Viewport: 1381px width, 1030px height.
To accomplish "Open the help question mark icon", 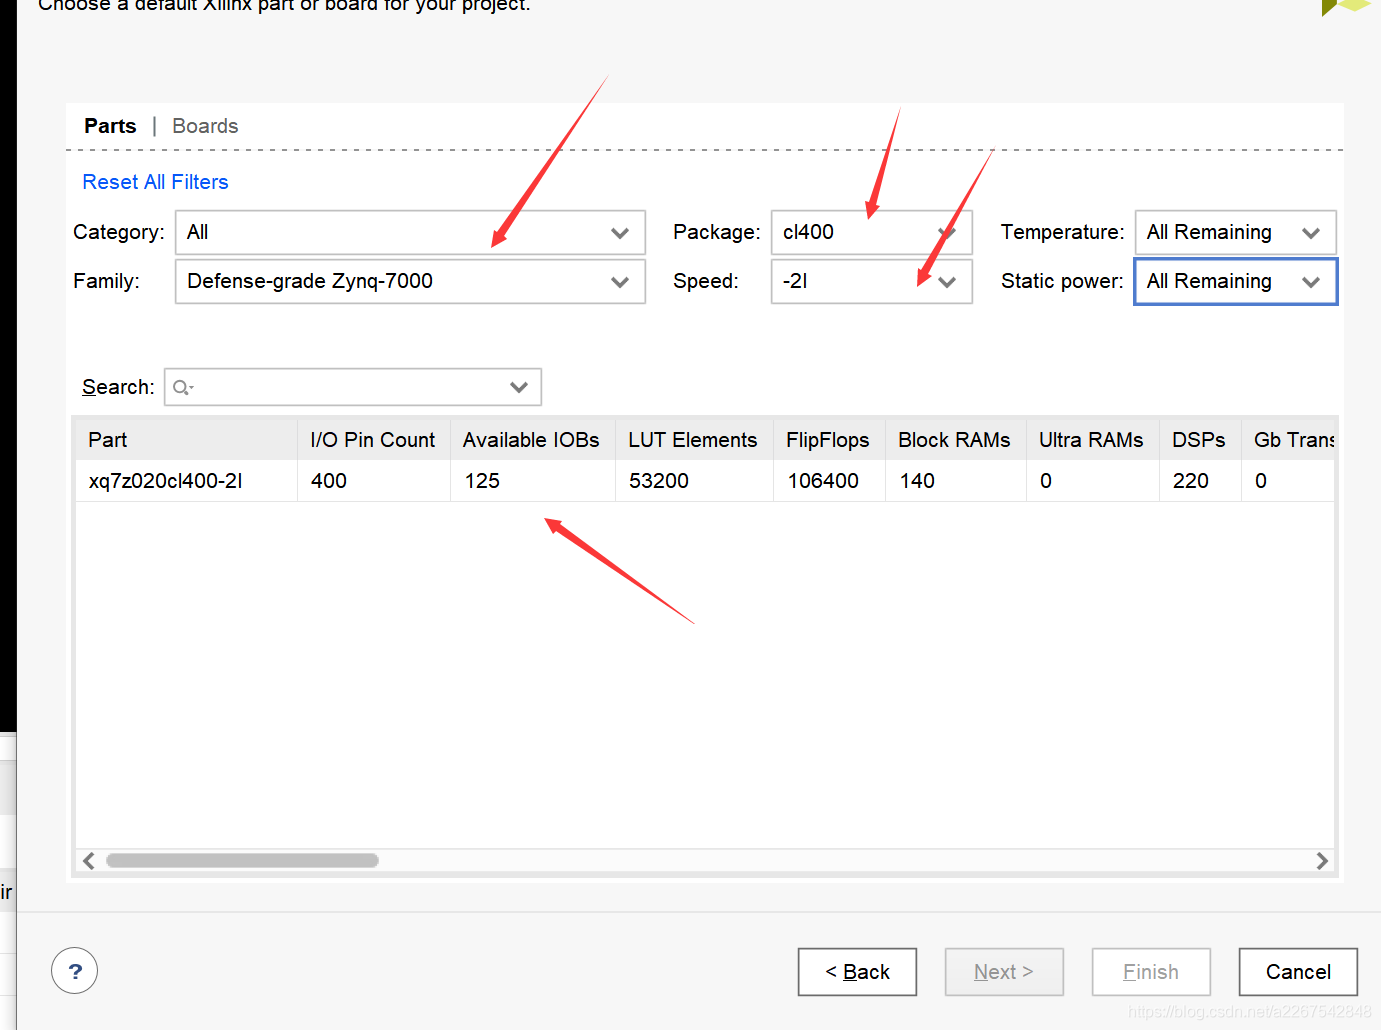I will click(75, 971).
